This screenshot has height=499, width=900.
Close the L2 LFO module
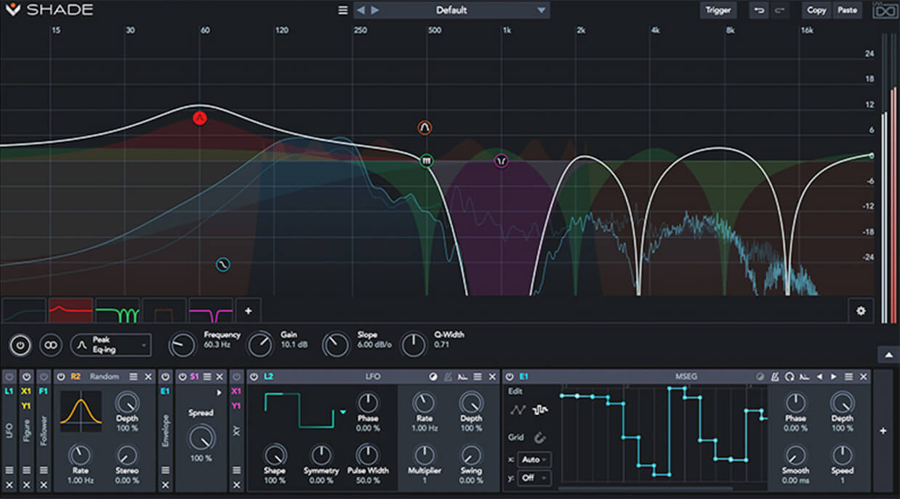coord(492,377)
